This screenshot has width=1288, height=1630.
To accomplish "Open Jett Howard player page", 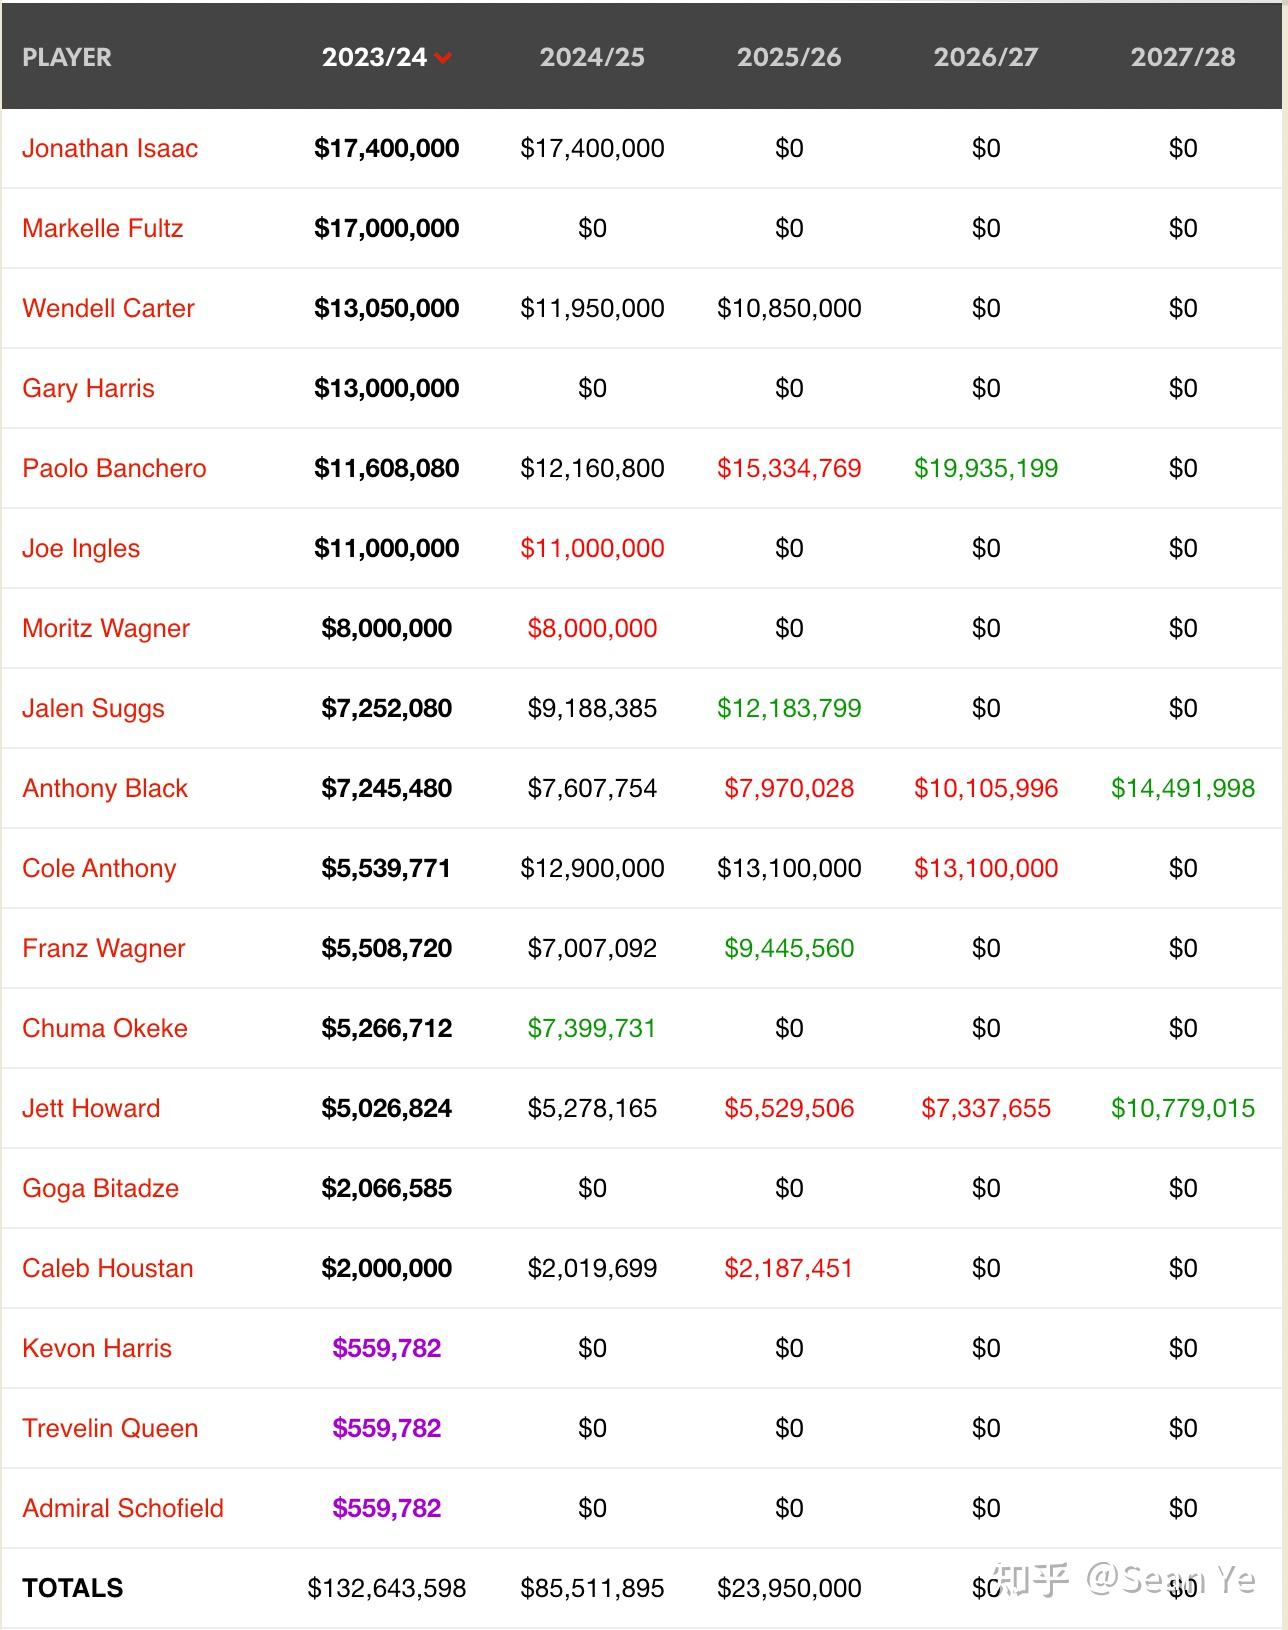I will (91, 1108).
